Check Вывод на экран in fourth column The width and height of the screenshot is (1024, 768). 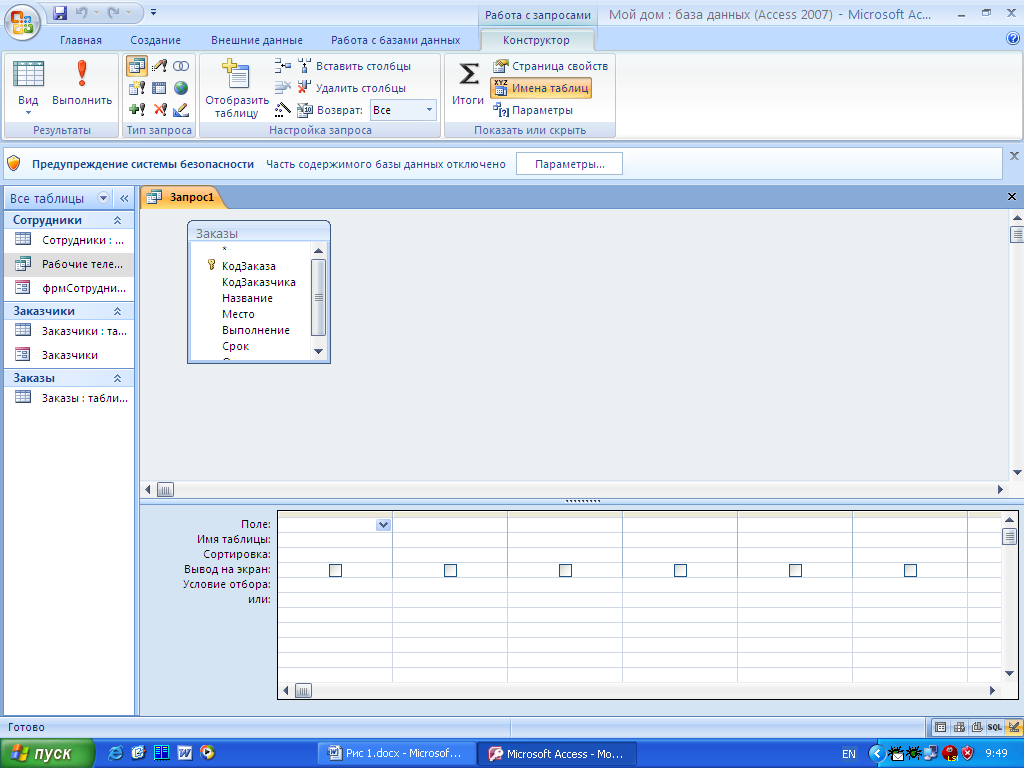(x=680, y=570)
